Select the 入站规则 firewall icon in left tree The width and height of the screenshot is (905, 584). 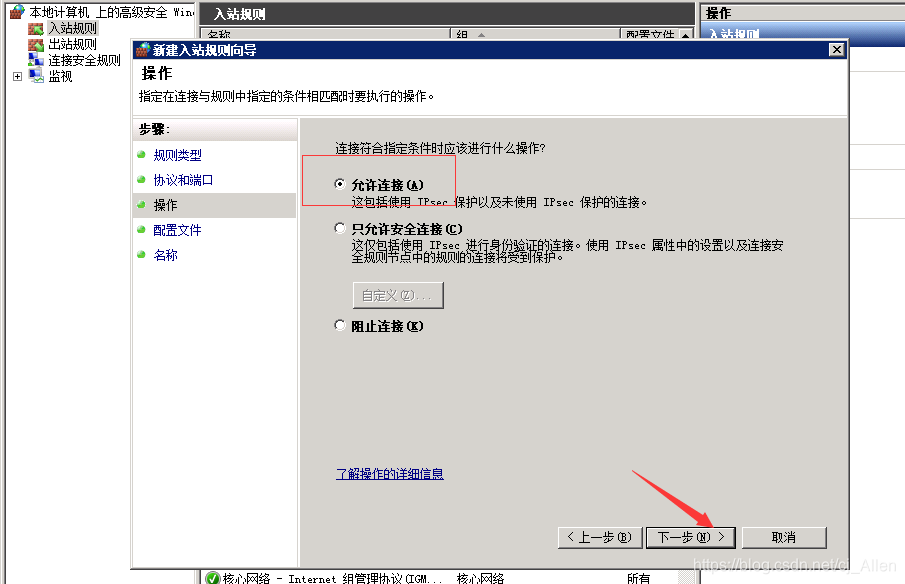[35, 27]
